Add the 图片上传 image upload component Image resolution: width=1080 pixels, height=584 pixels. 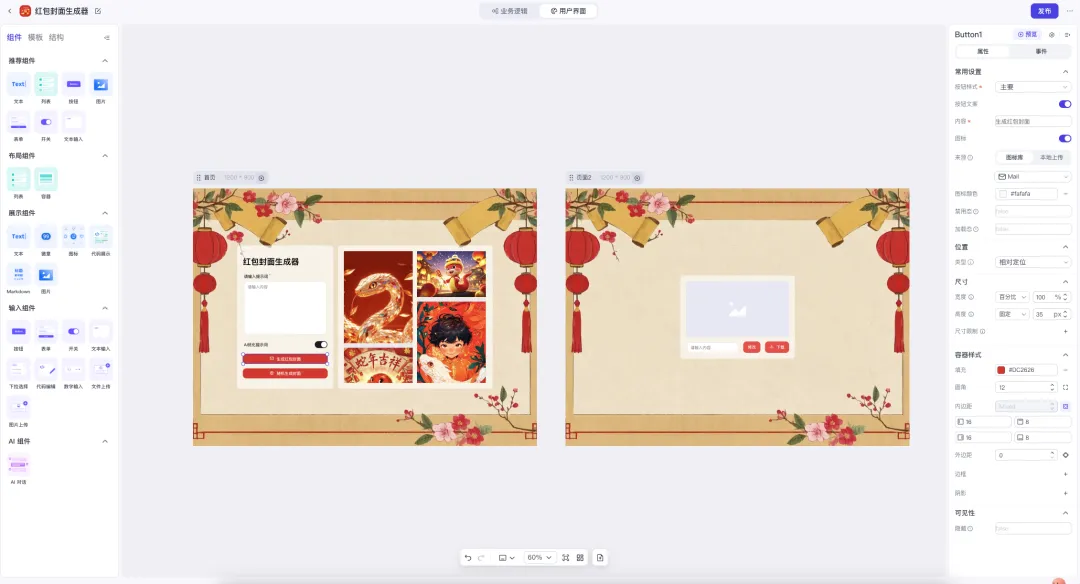tap(19, 408)
